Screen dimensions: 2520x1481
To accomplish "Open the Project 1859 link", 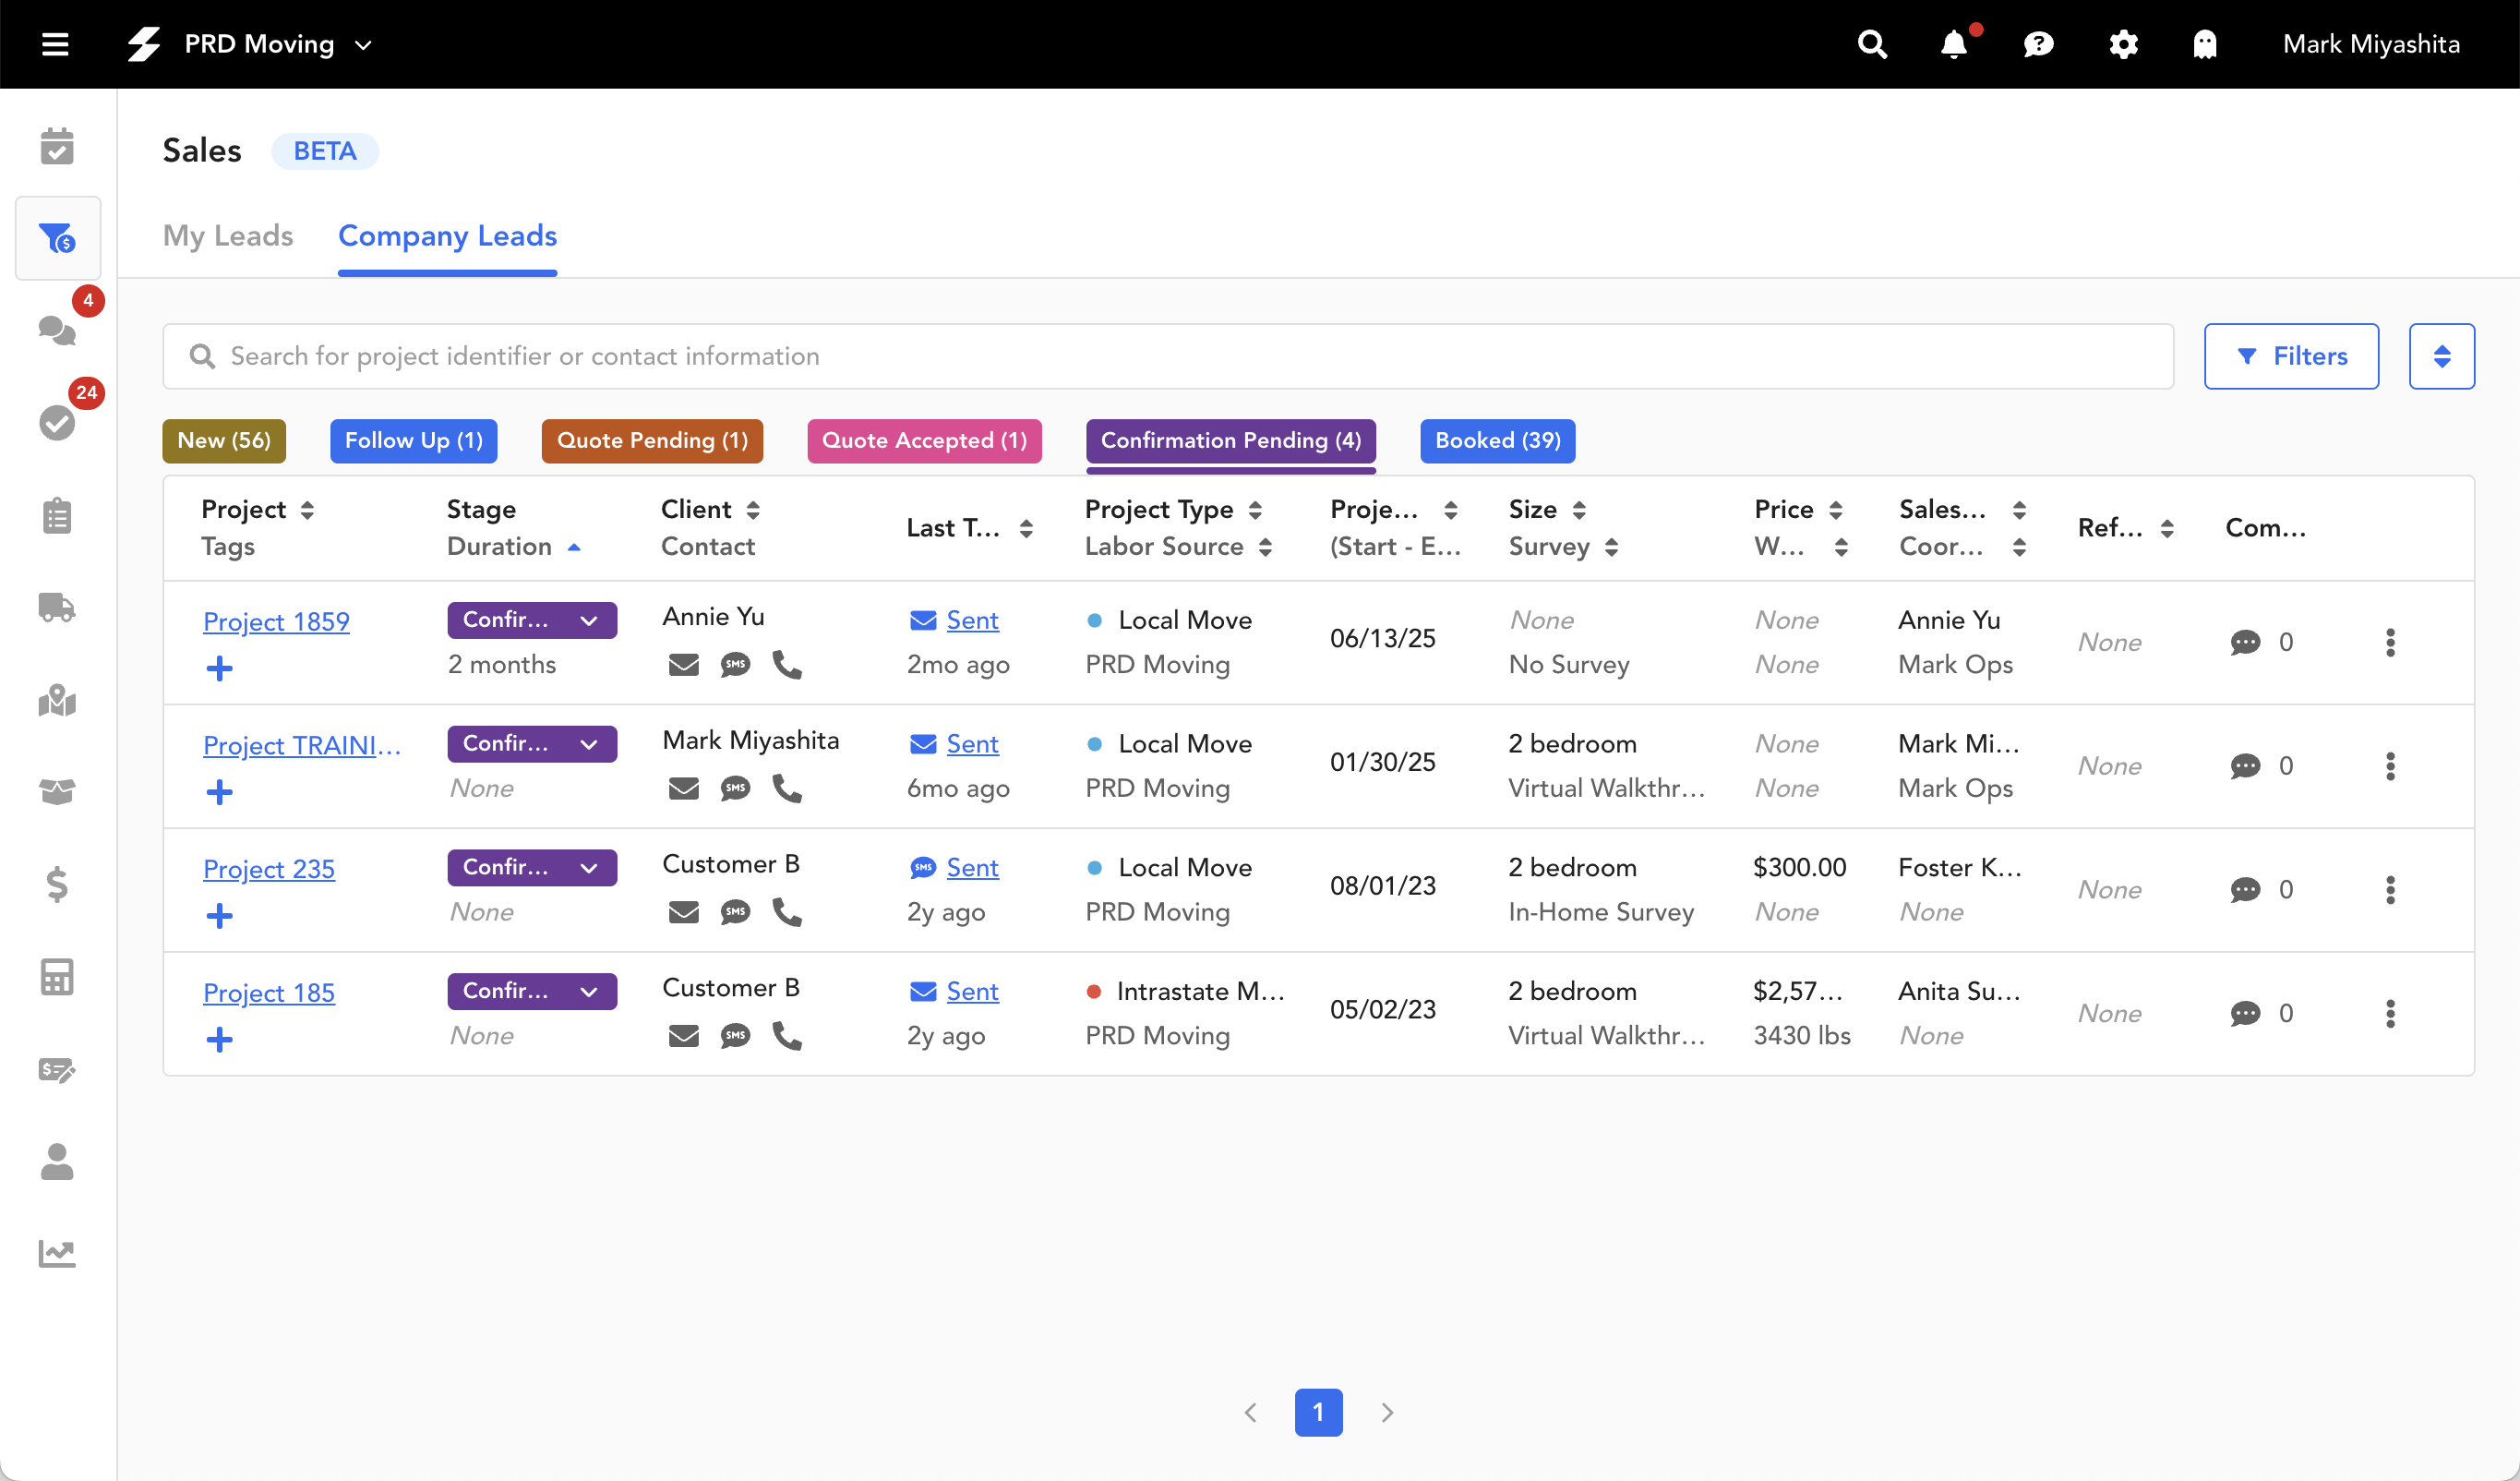I will click(x=276, y=621).
